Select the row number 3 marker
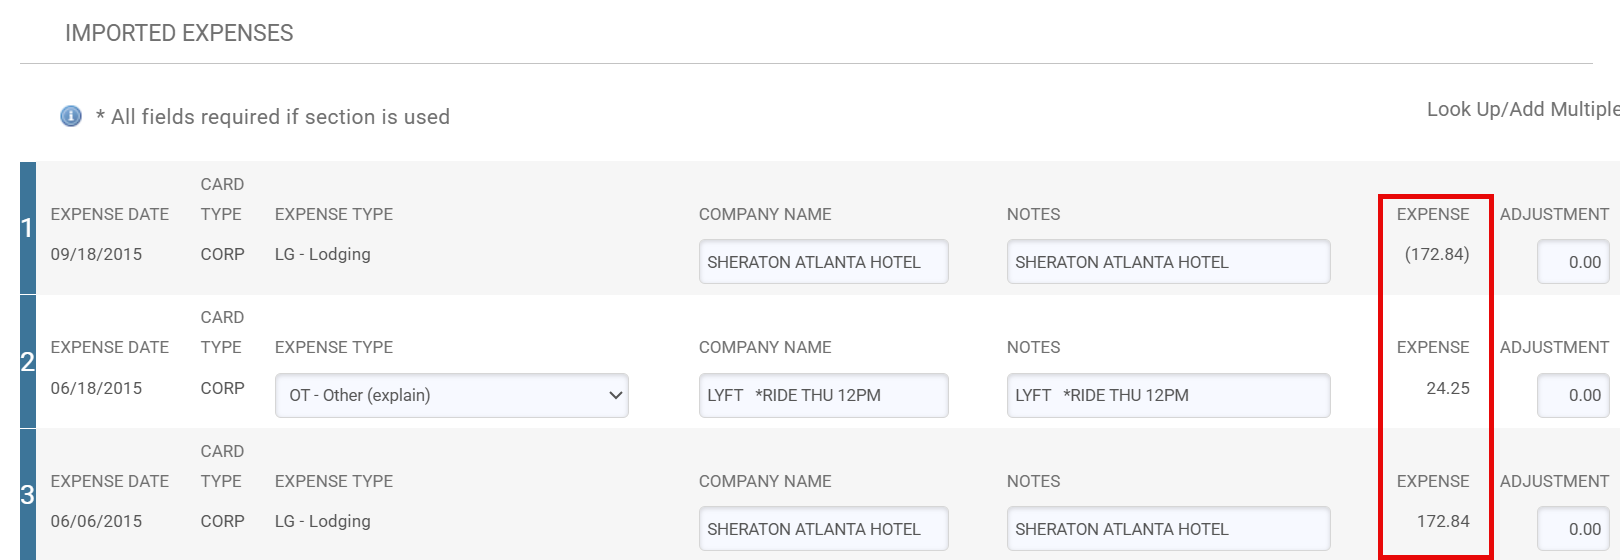This screenshot has width=1620, height=560. (x=27, y=495)
